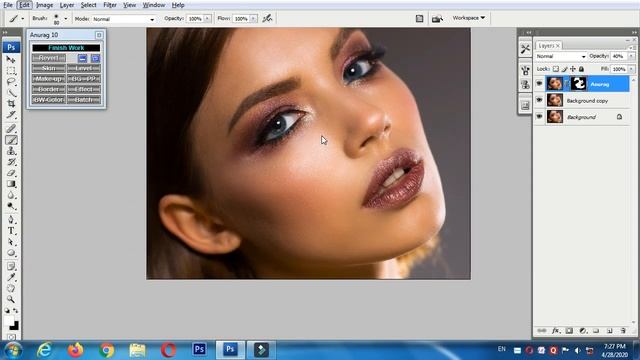Select the Rectangular Marquee tool

tap(11, 70)
